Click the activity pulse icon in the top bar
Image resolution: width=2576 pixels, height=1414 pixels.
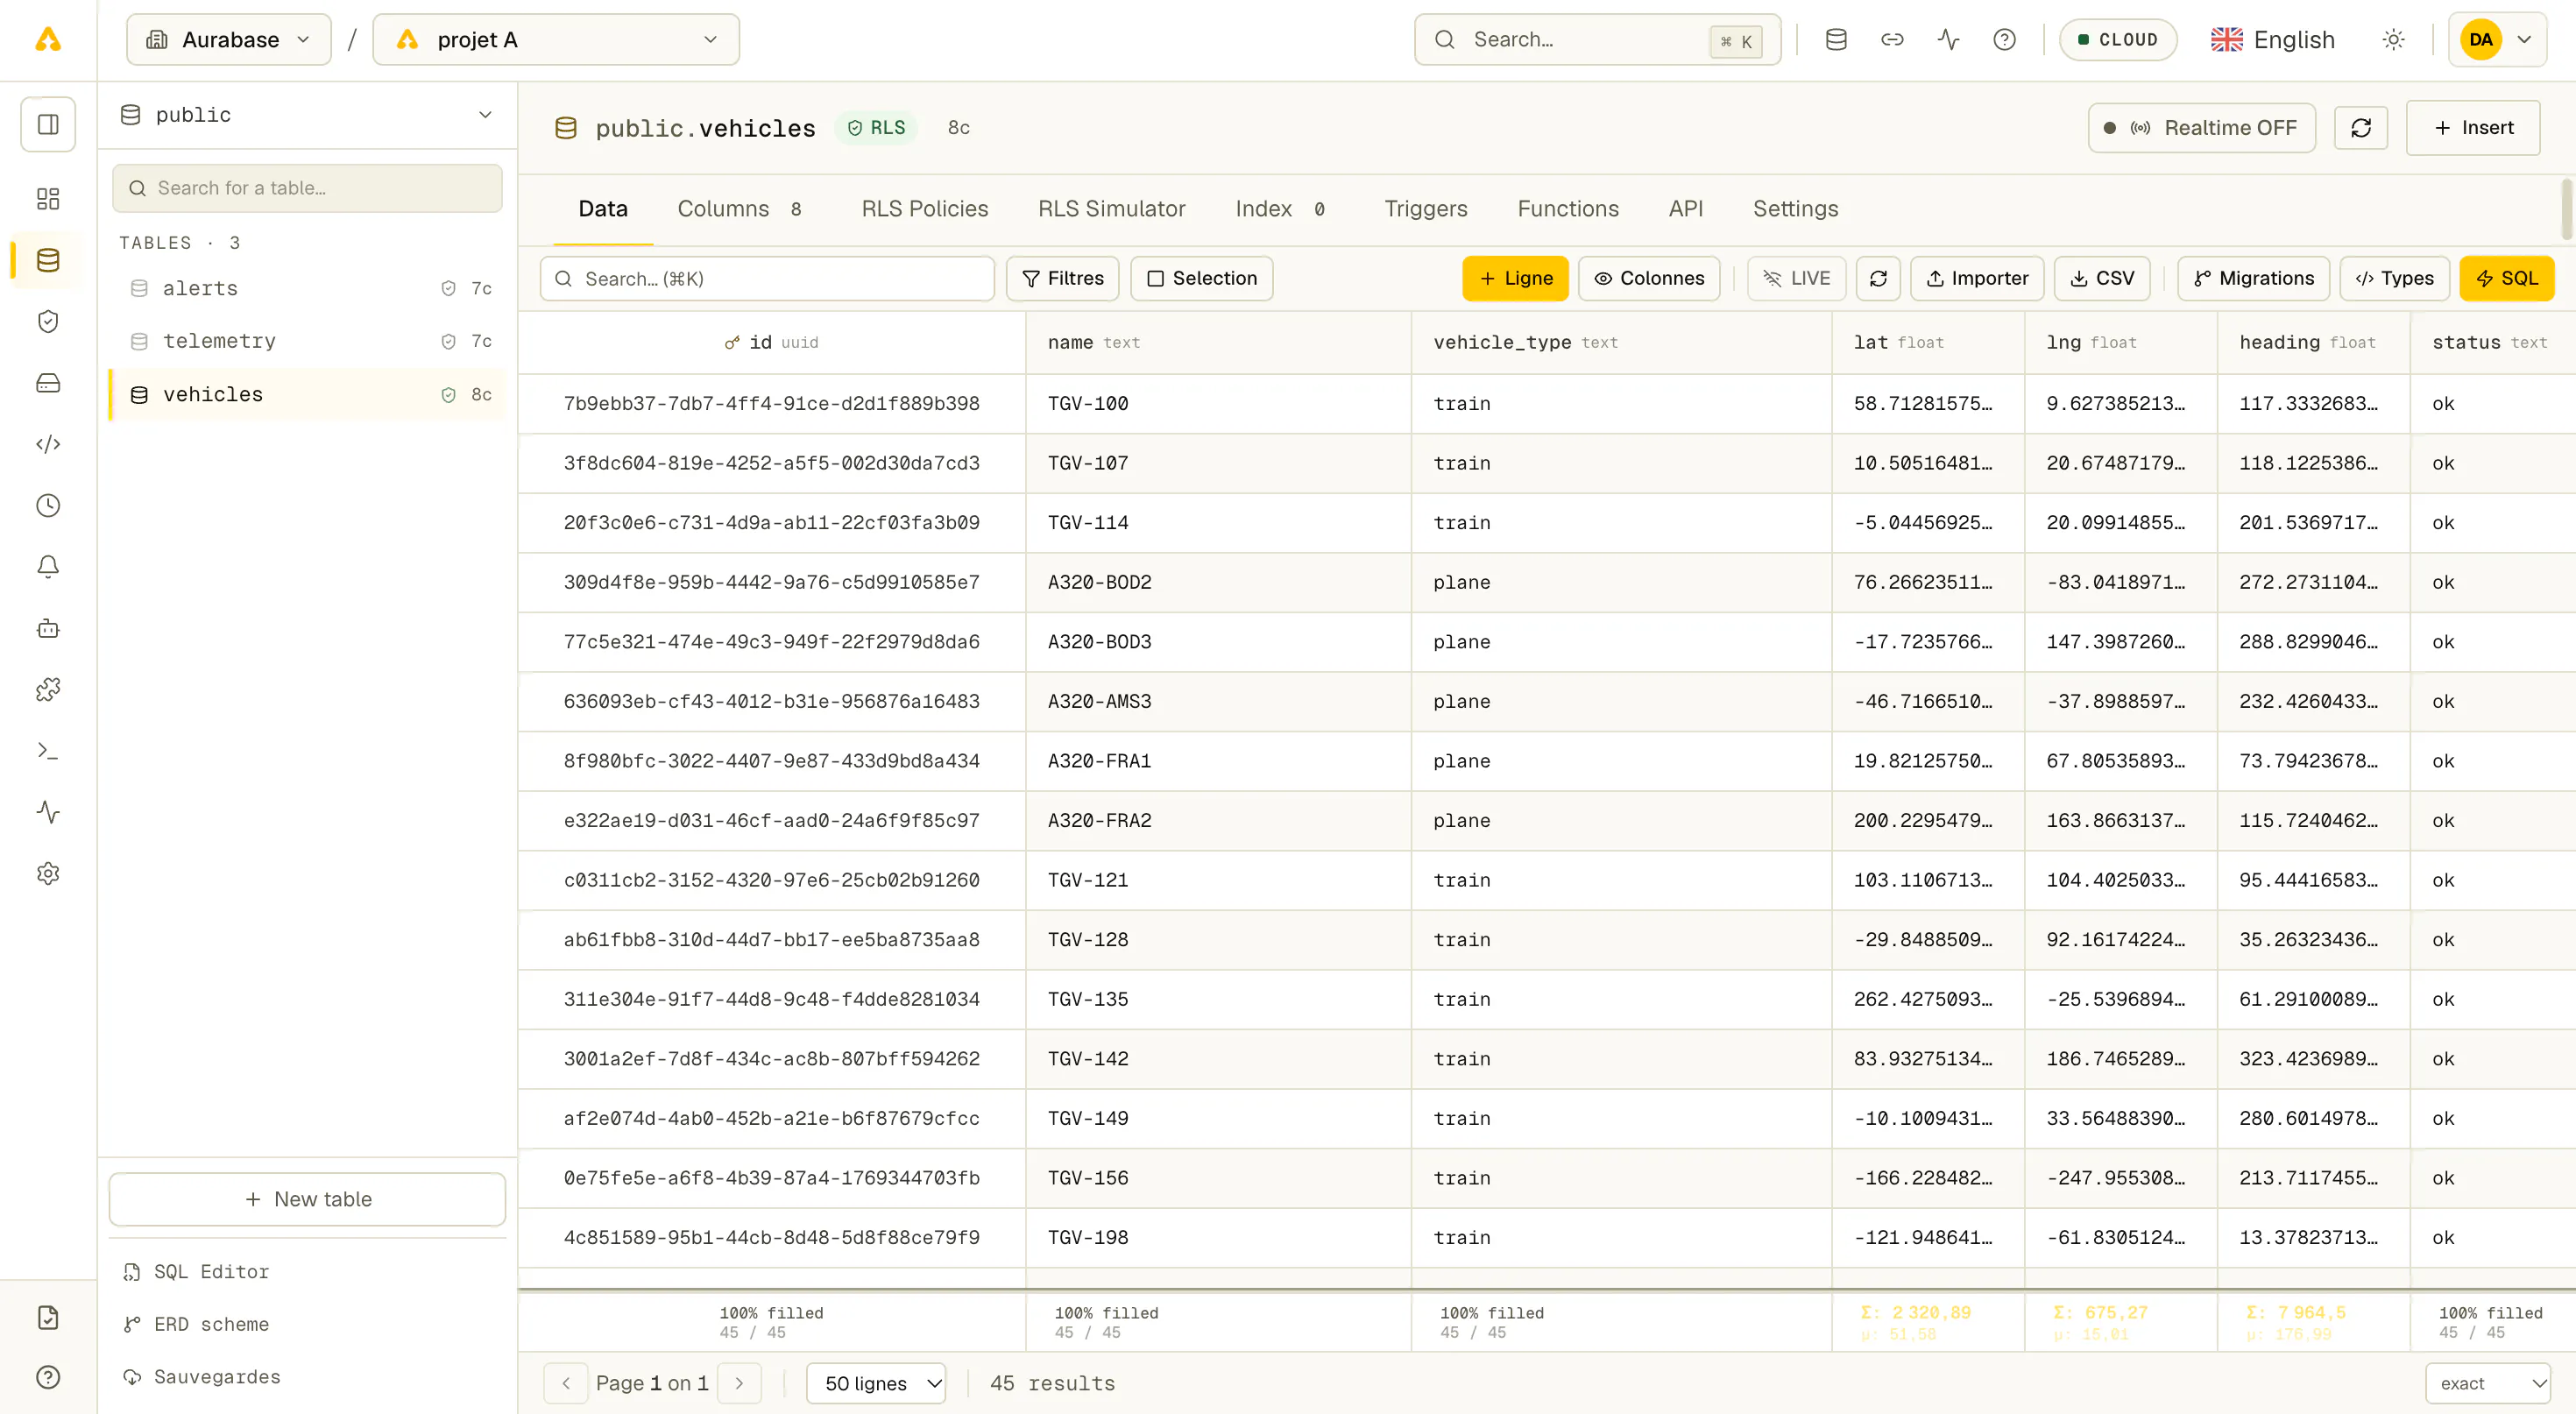coord(1948,40)
